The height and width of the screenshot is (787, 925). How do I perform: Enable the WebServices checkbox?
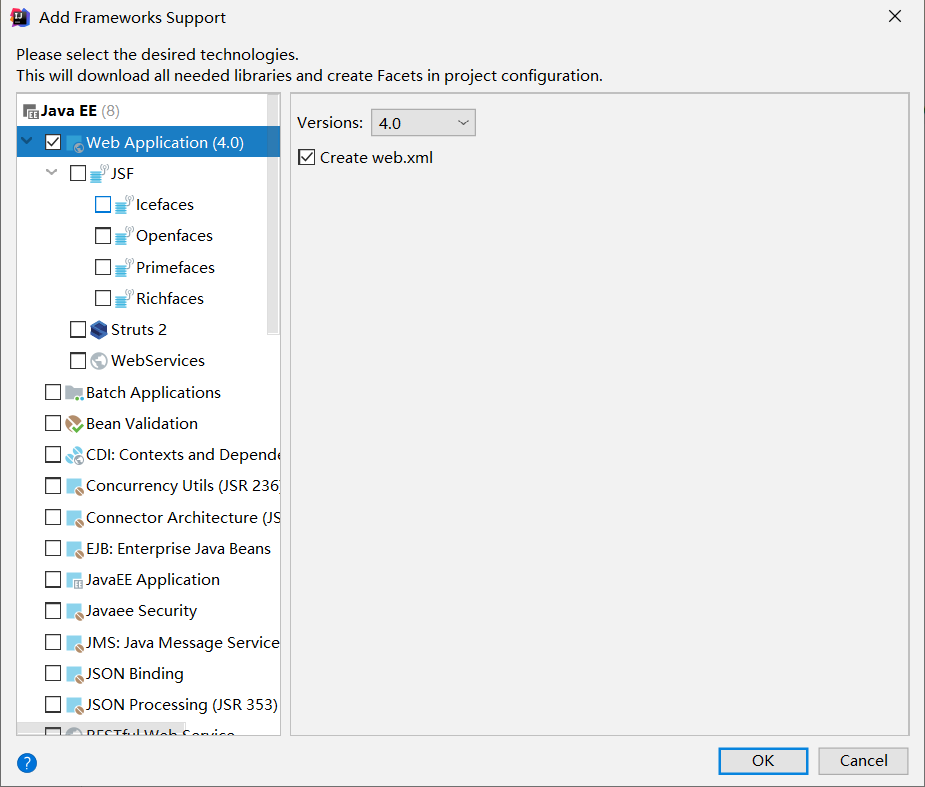[x=78, y=360]
